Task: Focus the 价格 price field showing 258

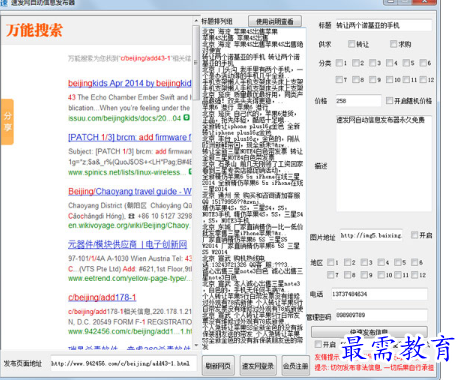Action: 358,101
